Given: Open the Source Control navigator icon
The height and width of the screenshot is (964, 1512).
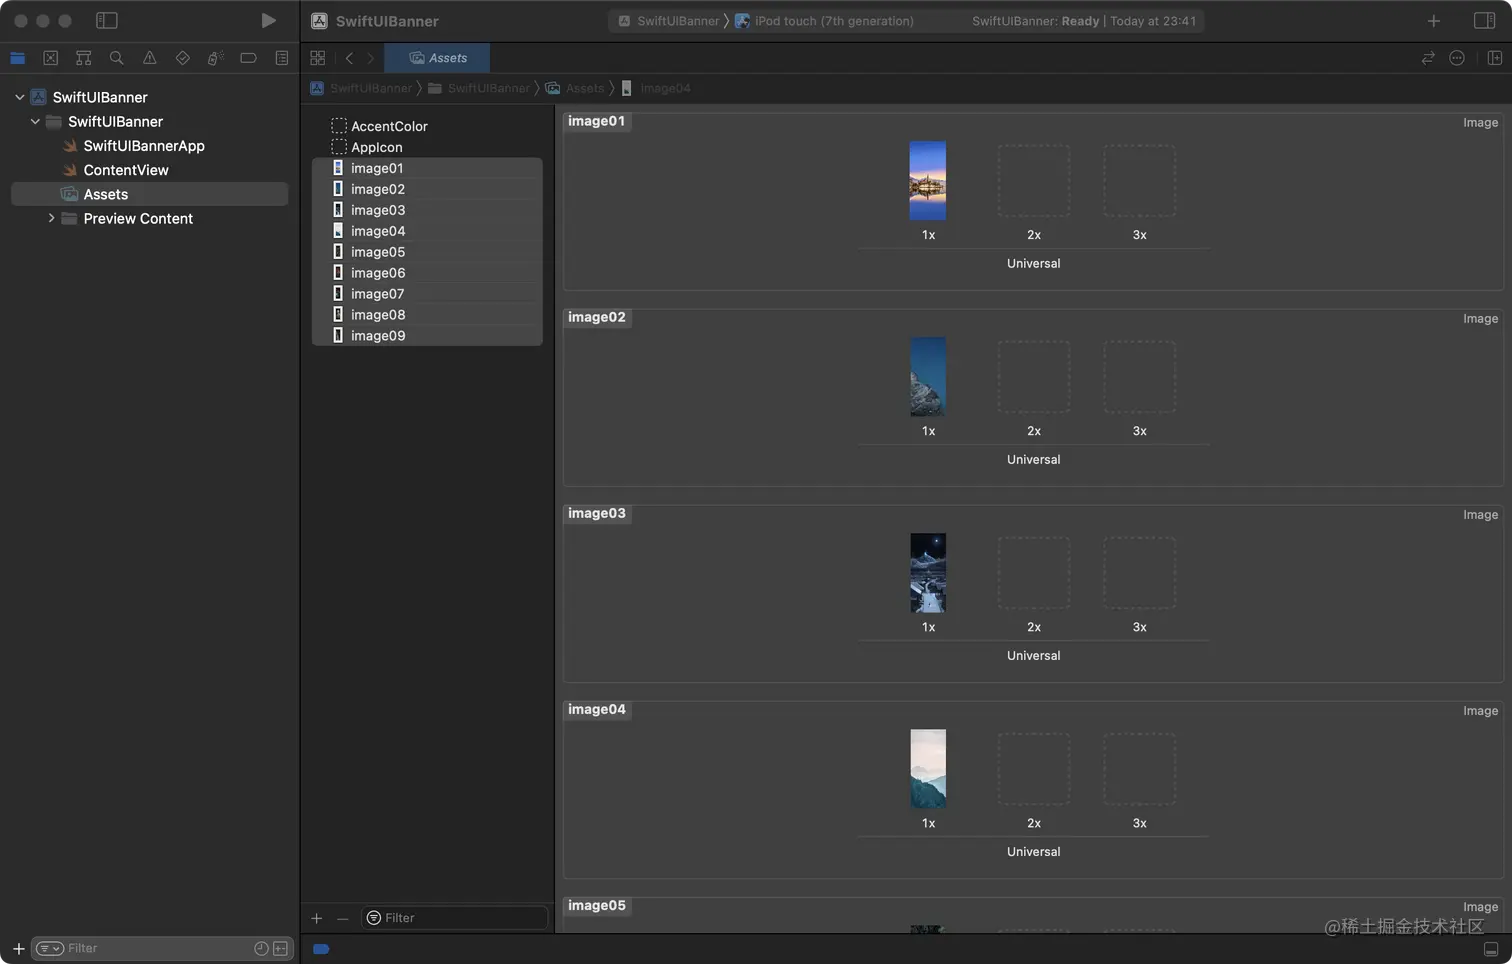Looking at the screenshot, I should 51,58.
